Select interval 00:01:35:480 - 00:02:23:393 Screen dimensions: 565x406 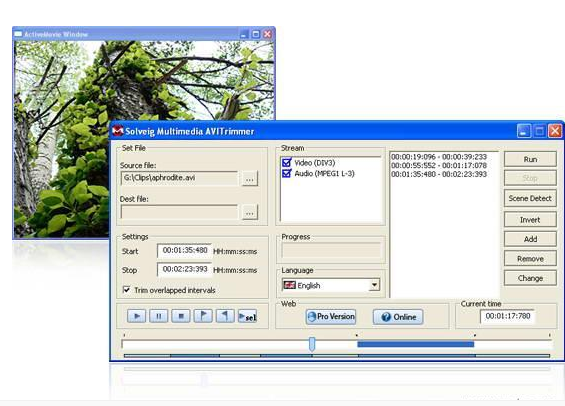click(439, 174)
